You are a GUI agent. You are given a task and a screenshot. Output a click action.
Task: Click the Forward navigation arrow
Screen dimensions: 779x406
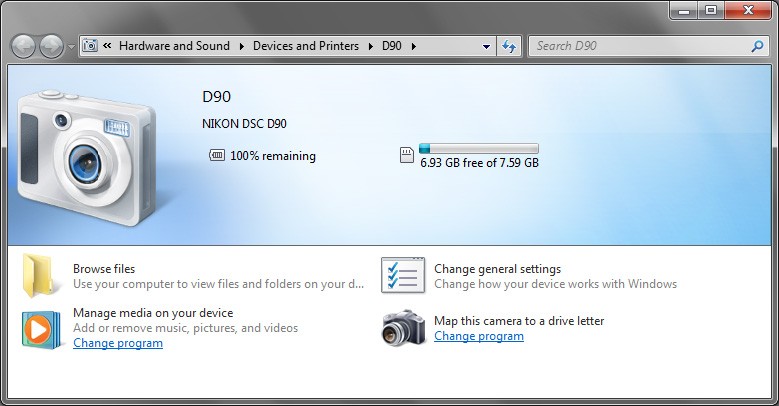(x=51, y=47)
